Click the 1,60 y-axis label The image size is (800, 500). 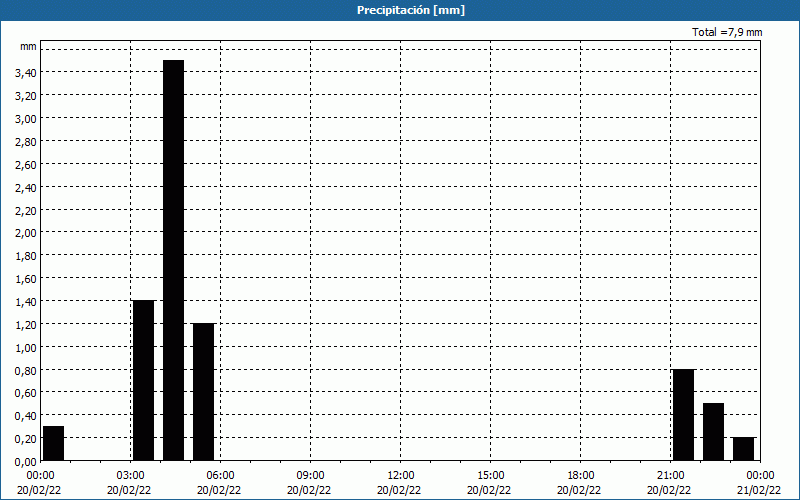tap(26, 279)
